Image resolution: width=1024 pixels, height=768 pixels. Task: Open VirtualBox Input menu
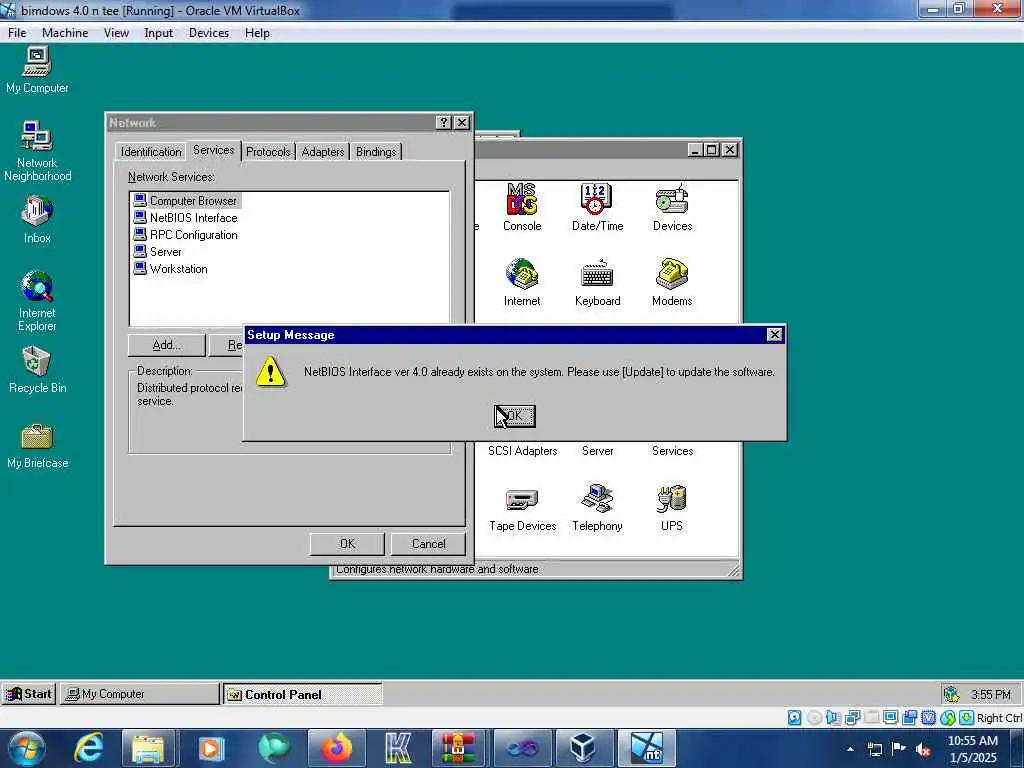[x=158, y=33]
